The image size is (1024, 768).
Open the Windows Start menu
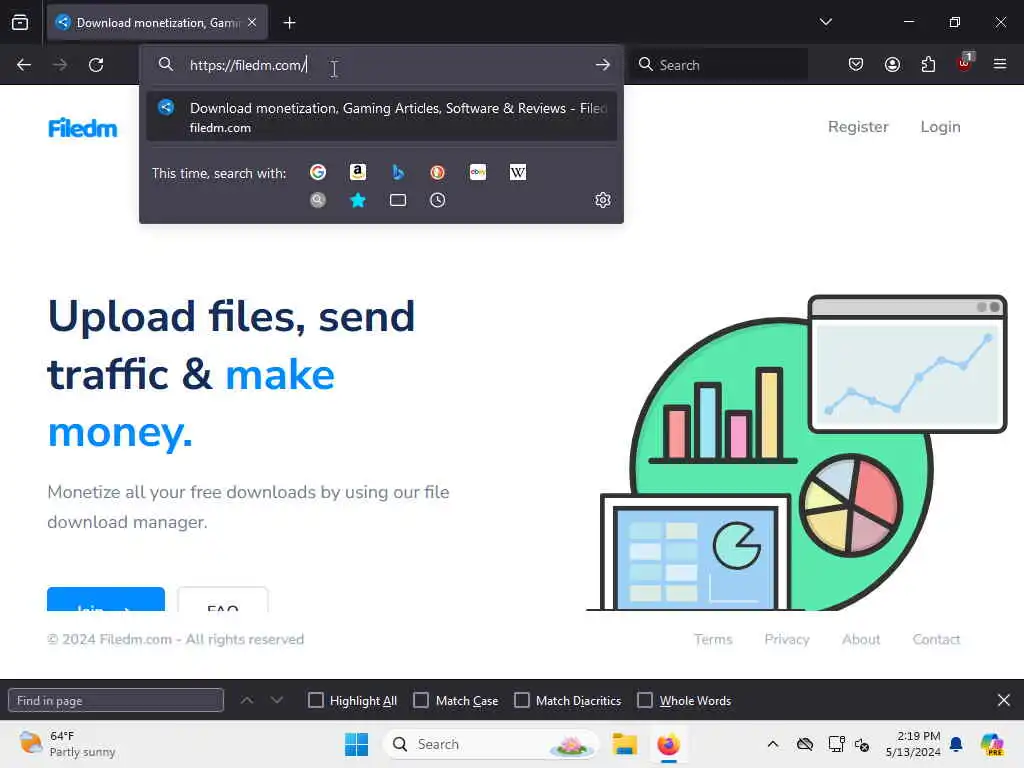[357, 744]
